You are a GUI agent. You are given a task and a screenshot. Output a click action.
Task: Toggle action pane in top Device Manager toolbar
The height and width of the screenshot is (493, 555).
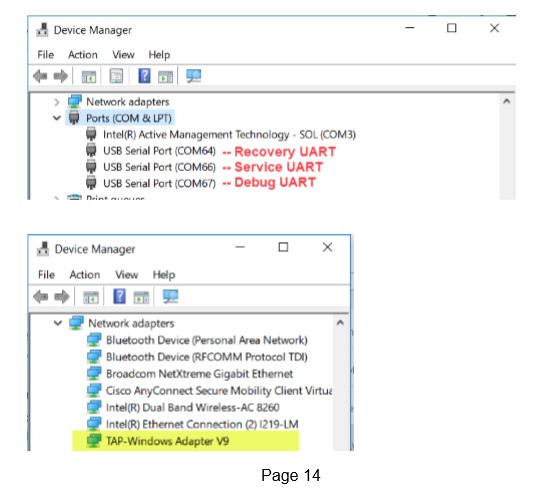[x=165, y=76]
